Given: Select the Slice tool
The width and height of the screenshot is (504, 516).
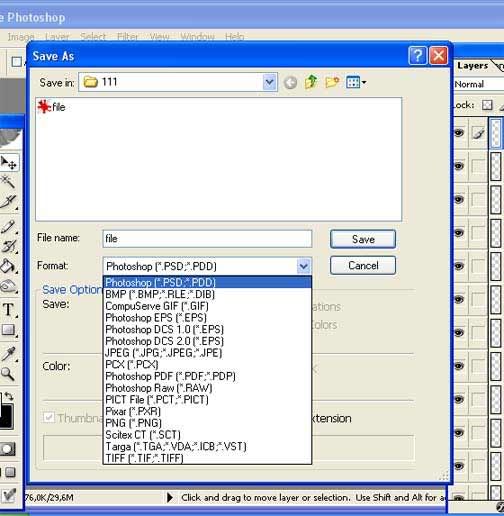Looking at the screenshot, I should (9, 202).
